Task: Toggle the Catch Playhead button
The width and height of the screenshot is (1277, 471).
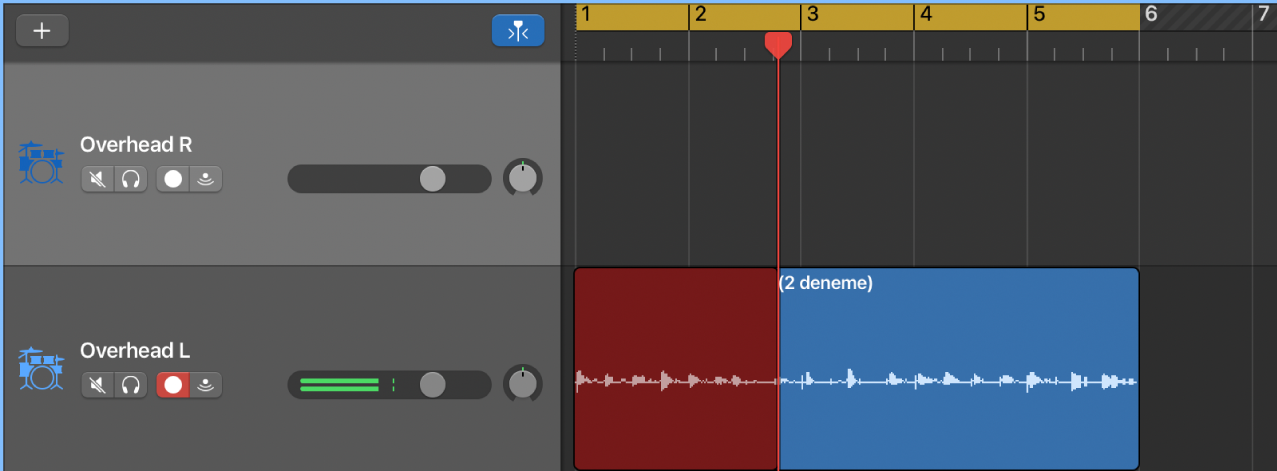Action: point(518,31)
